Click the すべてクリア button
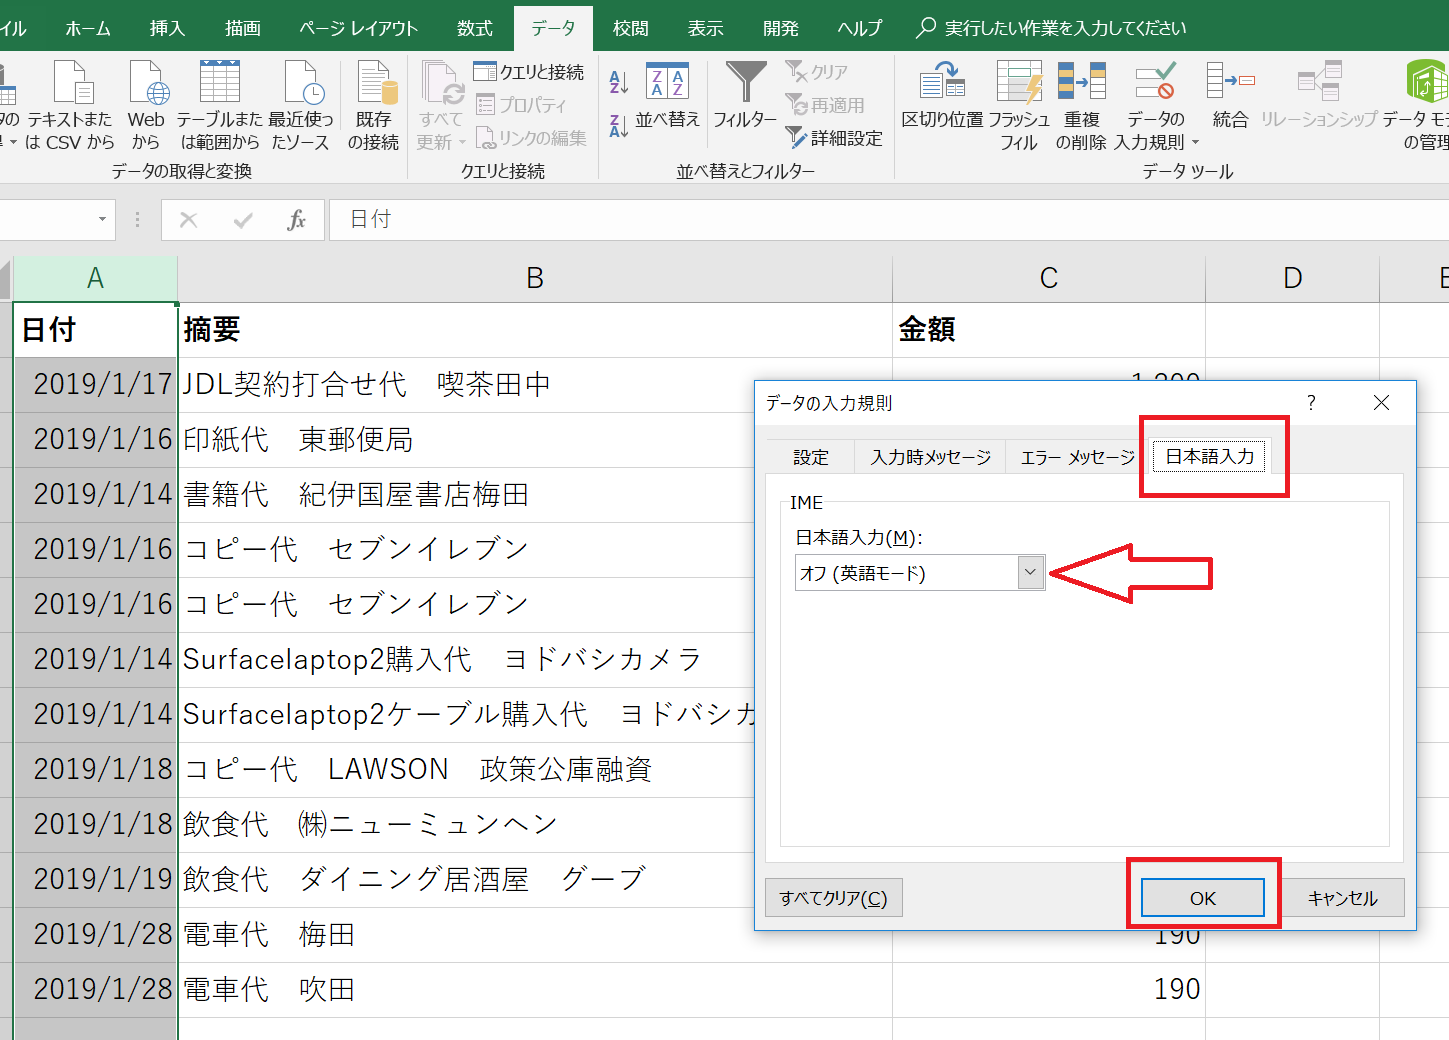 pos(833,898)
